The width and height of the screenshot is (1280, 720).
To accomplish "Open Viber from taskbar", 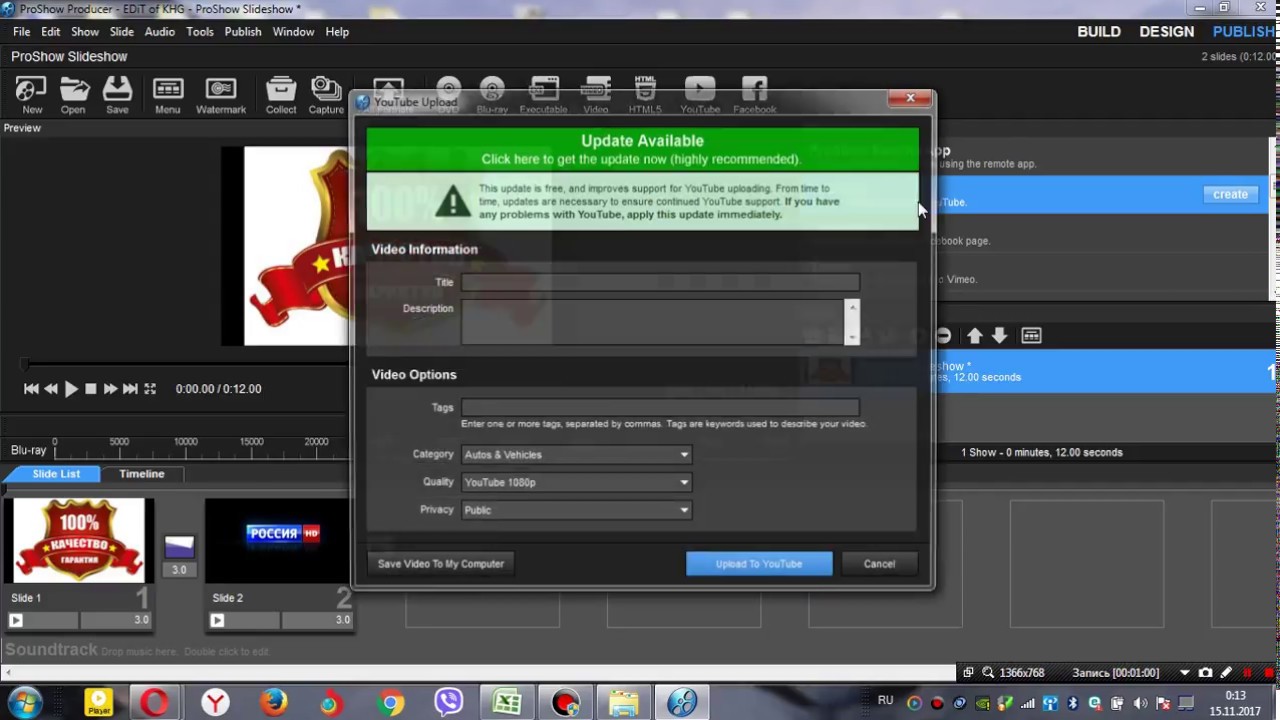I will [449, 703].
